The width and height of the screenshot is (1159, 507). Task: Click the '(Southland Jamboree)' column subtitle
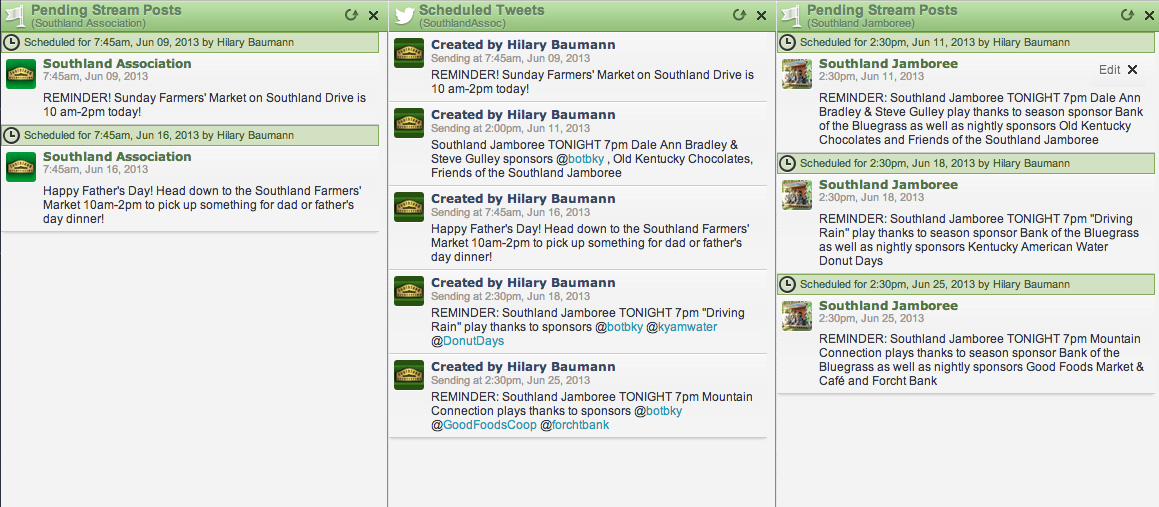[x=861, y=24]
